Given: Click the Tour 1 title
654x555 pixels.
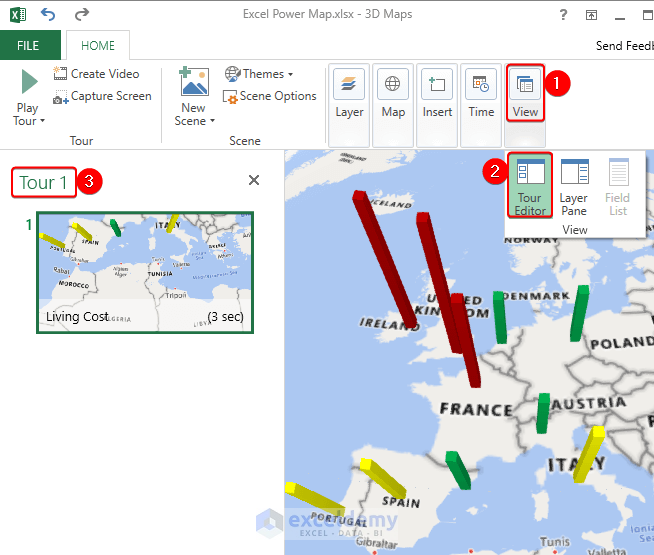Looking at the screenshot, I should [43, 183].
